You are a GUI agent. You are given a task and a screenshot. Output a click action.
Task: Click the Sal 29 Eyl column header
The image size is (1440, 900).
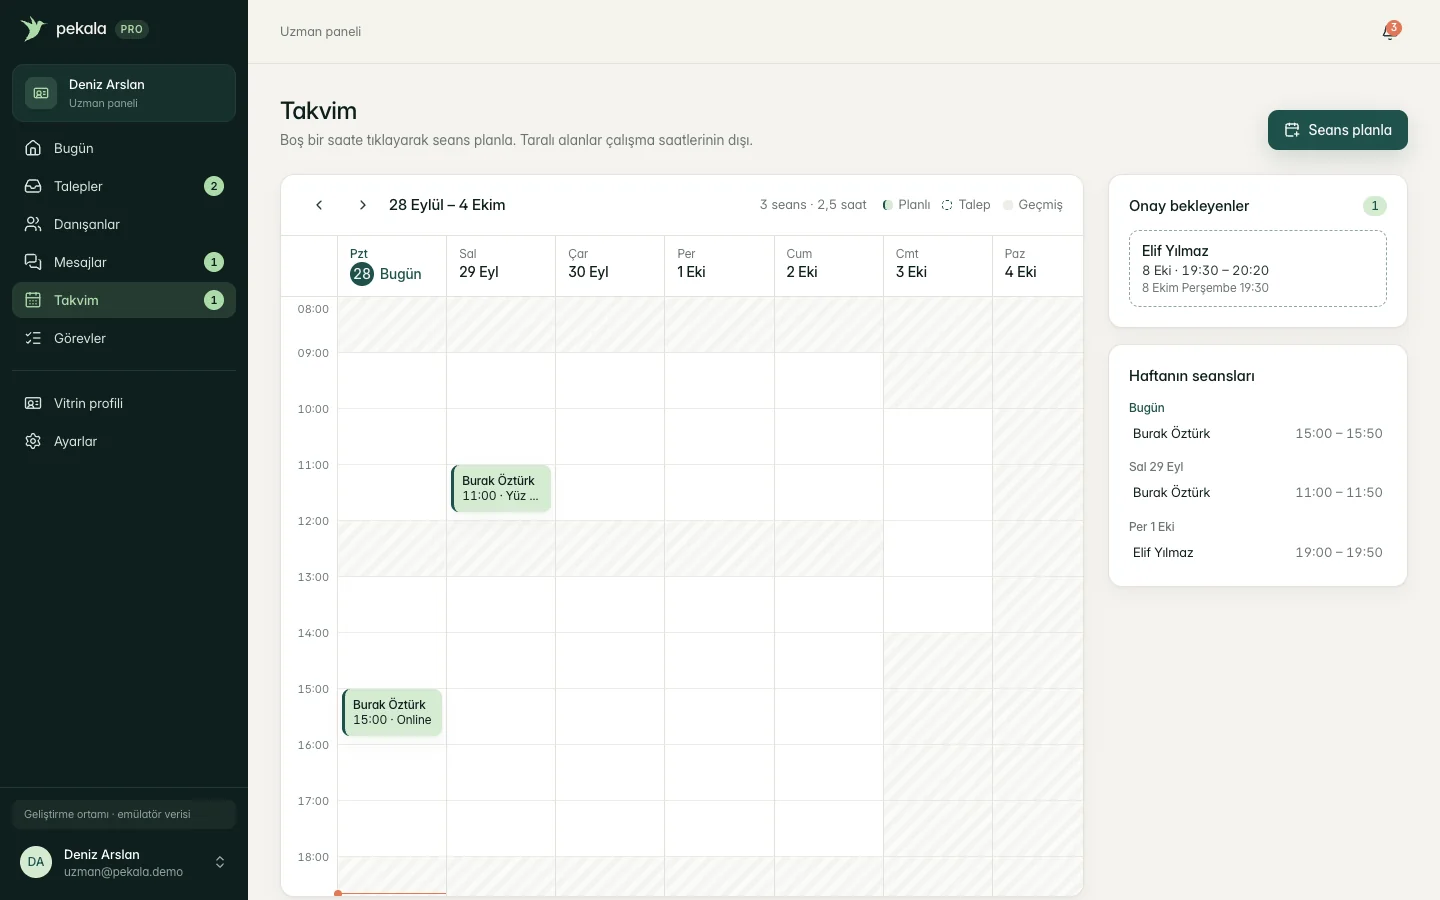coord(501,266)
